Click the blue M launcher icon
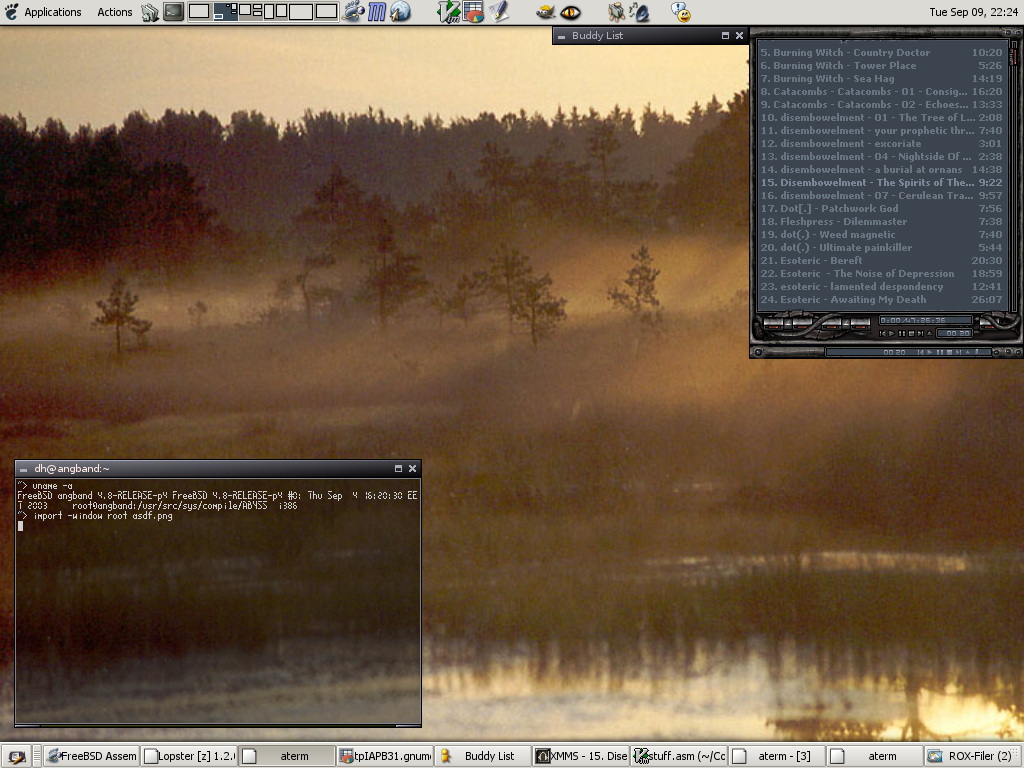This screenshot has height=768, width=1024. (377, 12)
